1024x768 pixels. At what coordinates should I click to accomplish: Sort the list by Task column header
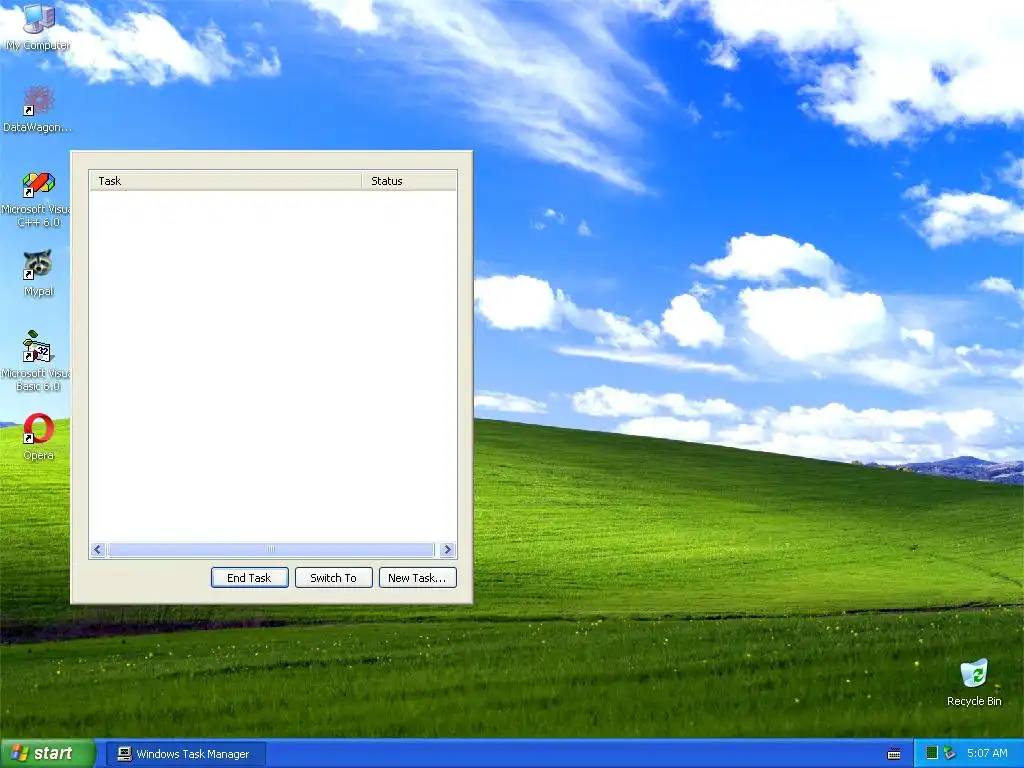tap(225, 181)
